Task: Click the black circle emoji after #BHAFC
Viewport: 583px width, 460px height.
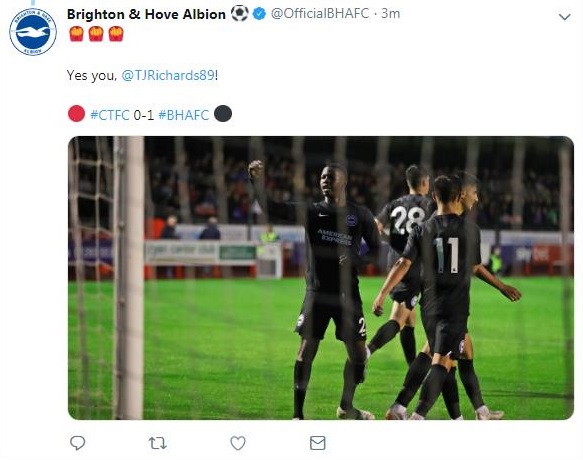Action: point(223,113)
